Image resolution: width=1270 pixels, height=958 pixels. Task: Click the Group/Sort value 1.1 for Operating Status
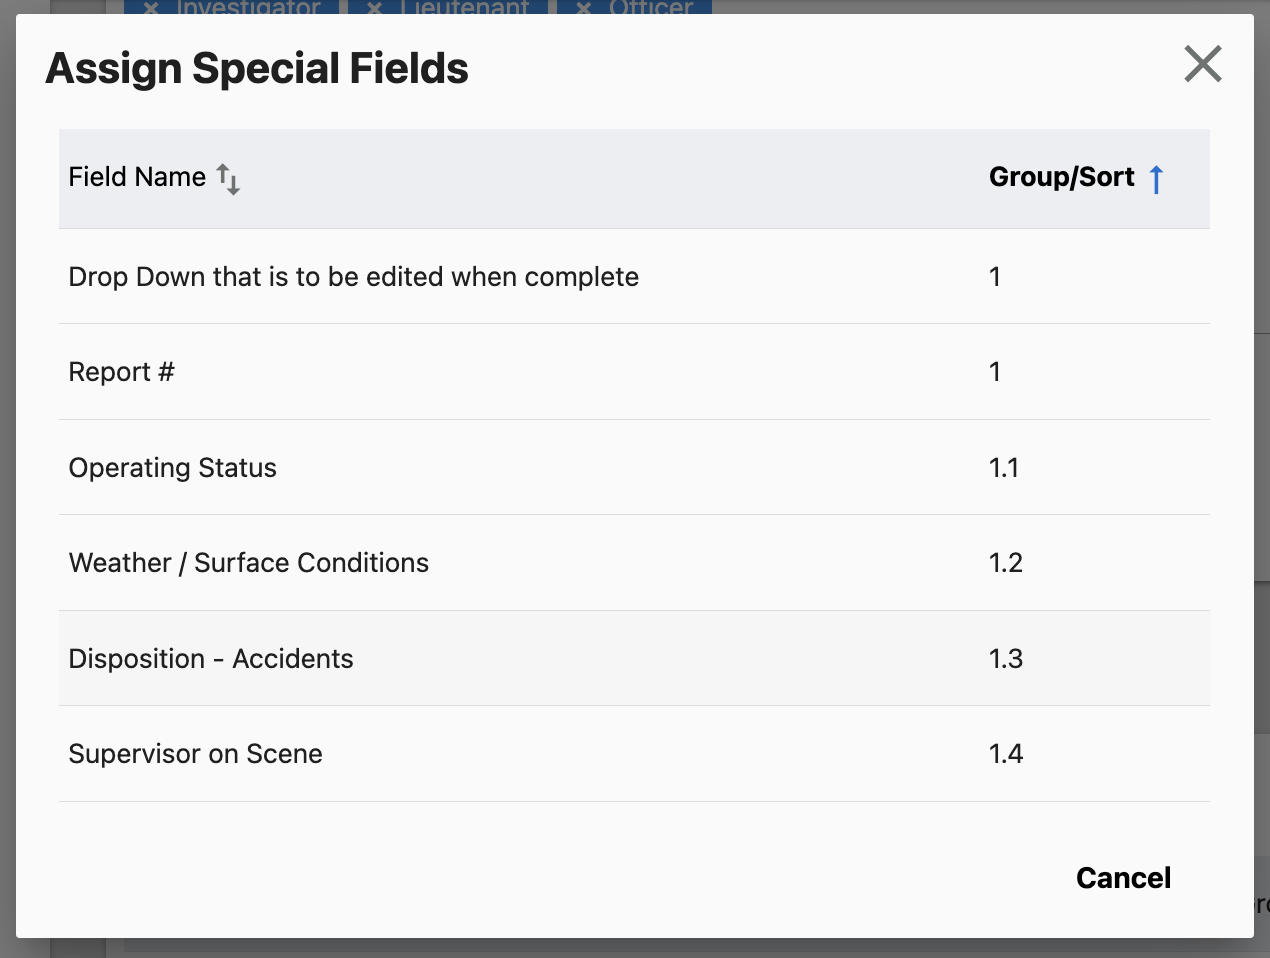tap(1005, 467)
